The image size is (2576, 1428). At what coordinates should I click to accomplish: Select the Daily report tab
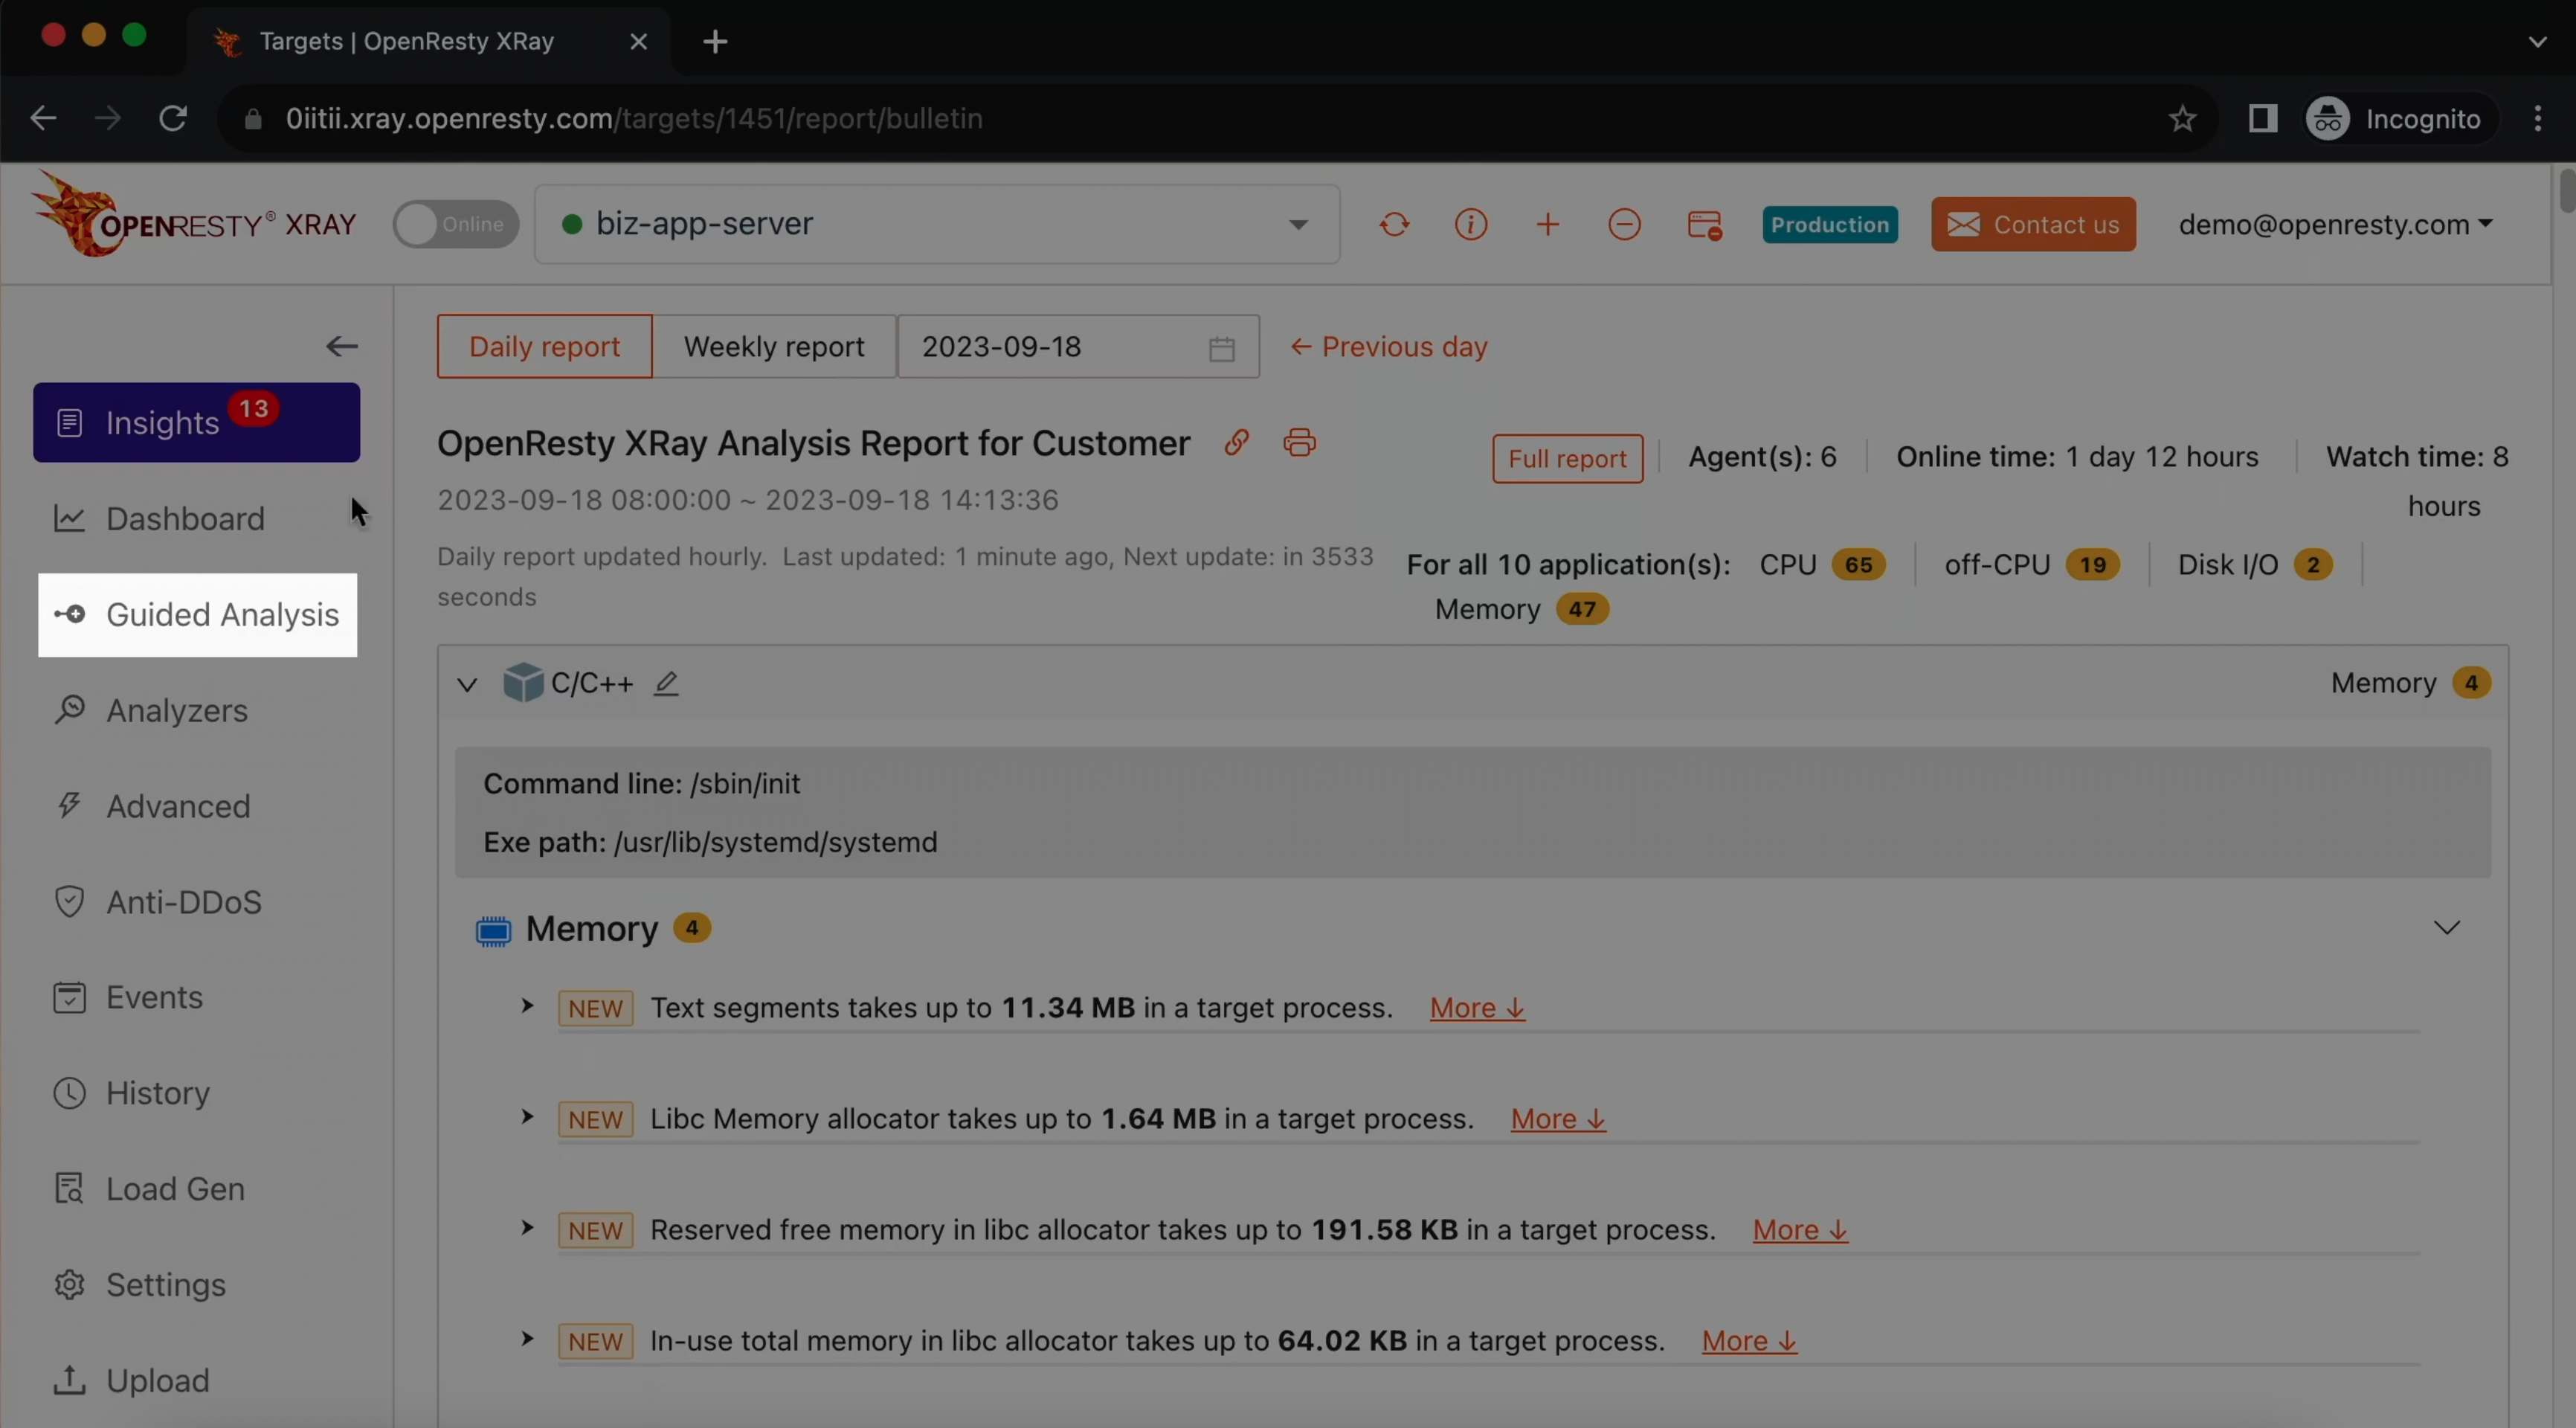[544, 346]
